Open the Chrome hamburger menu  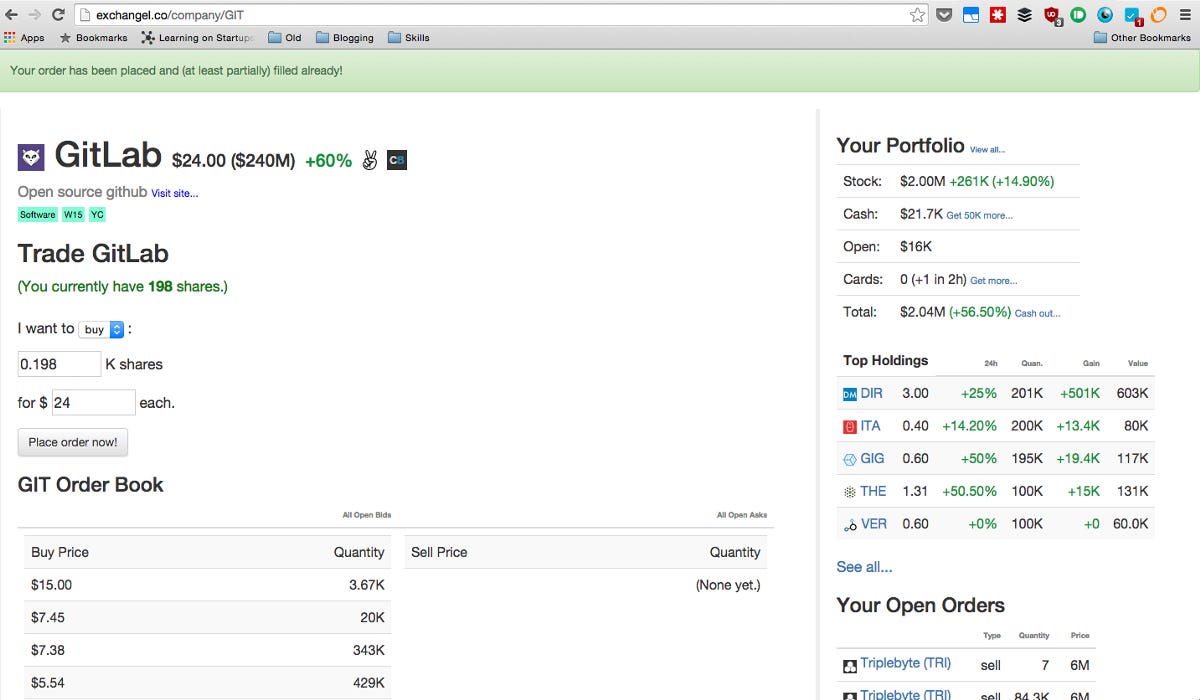point(1186,15)
